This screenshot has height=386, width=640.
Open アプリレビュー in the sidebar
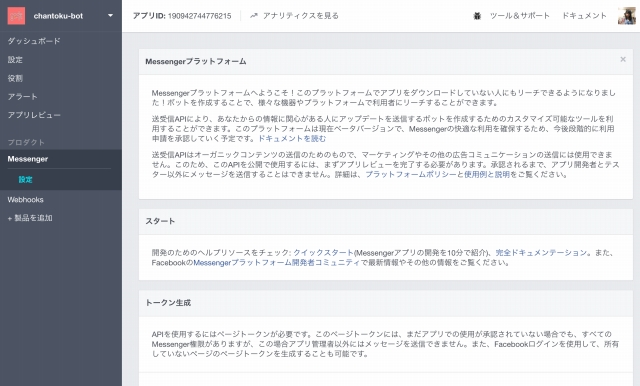click(x=34, y=115)
